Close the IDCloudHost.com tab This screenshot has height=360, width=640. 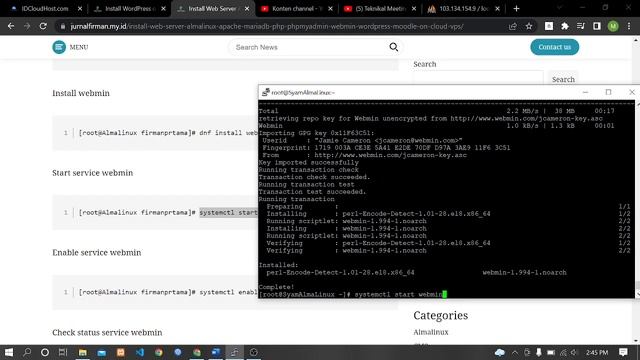80,9
